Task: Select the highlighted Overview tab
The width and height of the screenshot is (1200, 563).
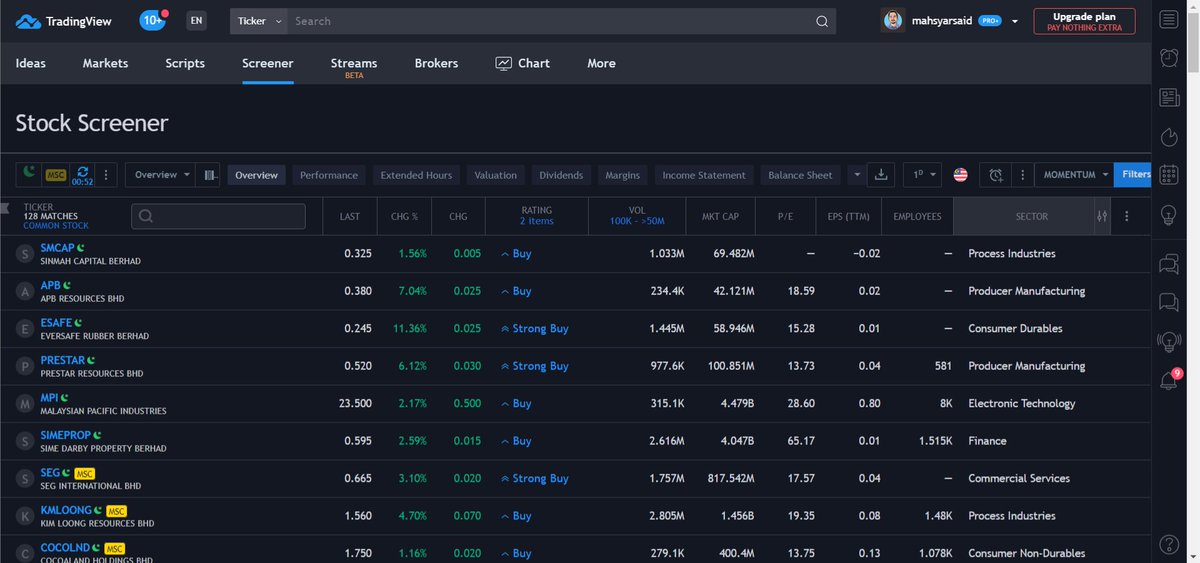Action: coord(256,175)
